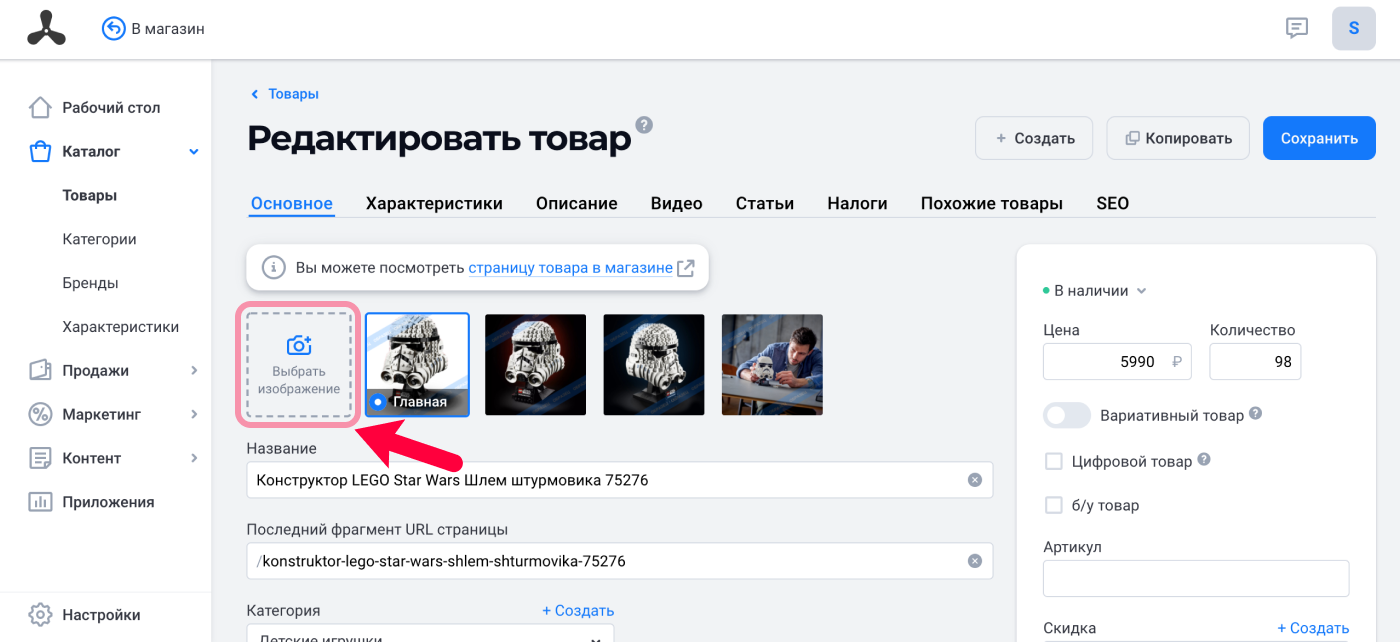1400x642 pixels.
Task: Click the info icon in the hint box
Action: click(x=273, y=268)
